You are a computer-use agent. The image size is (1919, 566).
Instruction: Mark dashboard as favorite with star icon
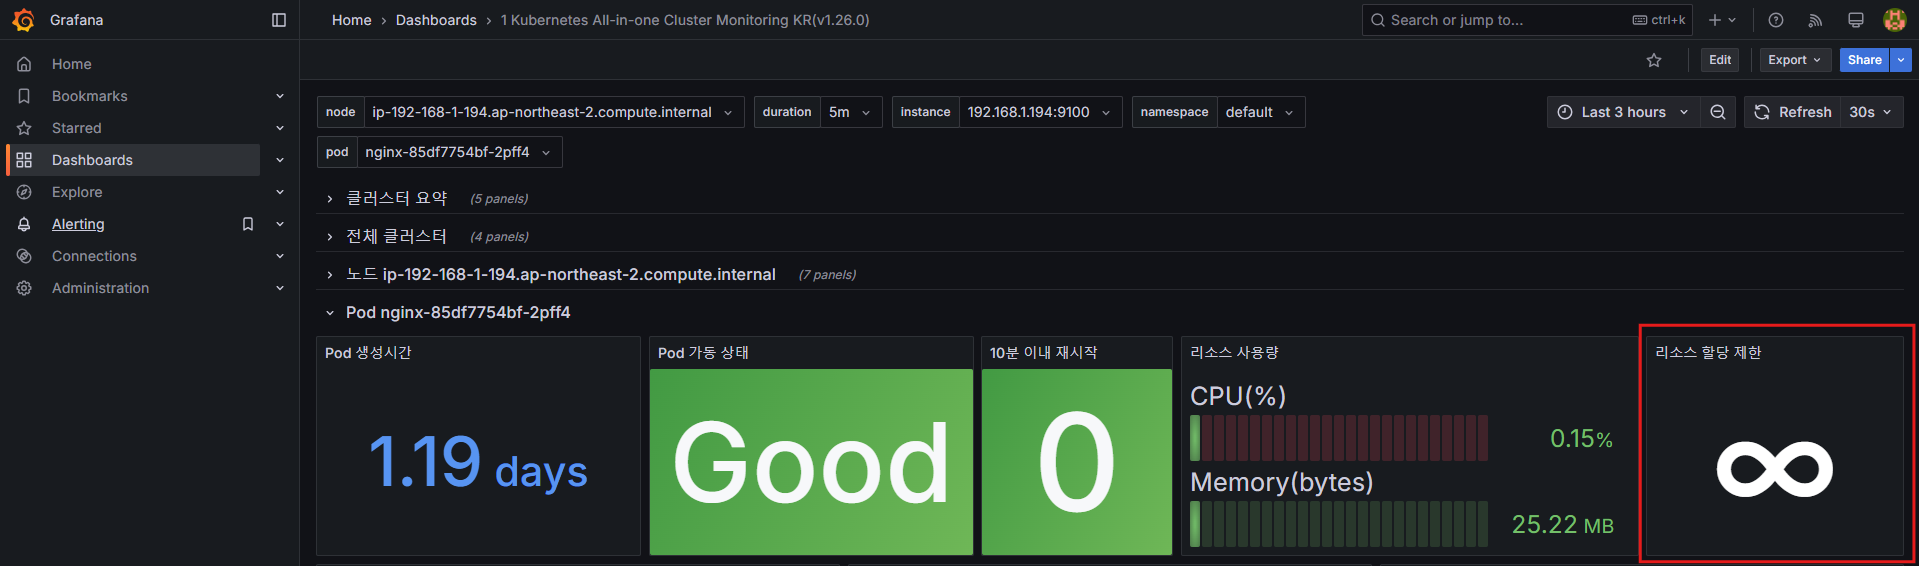click(x=1654, y=60)
